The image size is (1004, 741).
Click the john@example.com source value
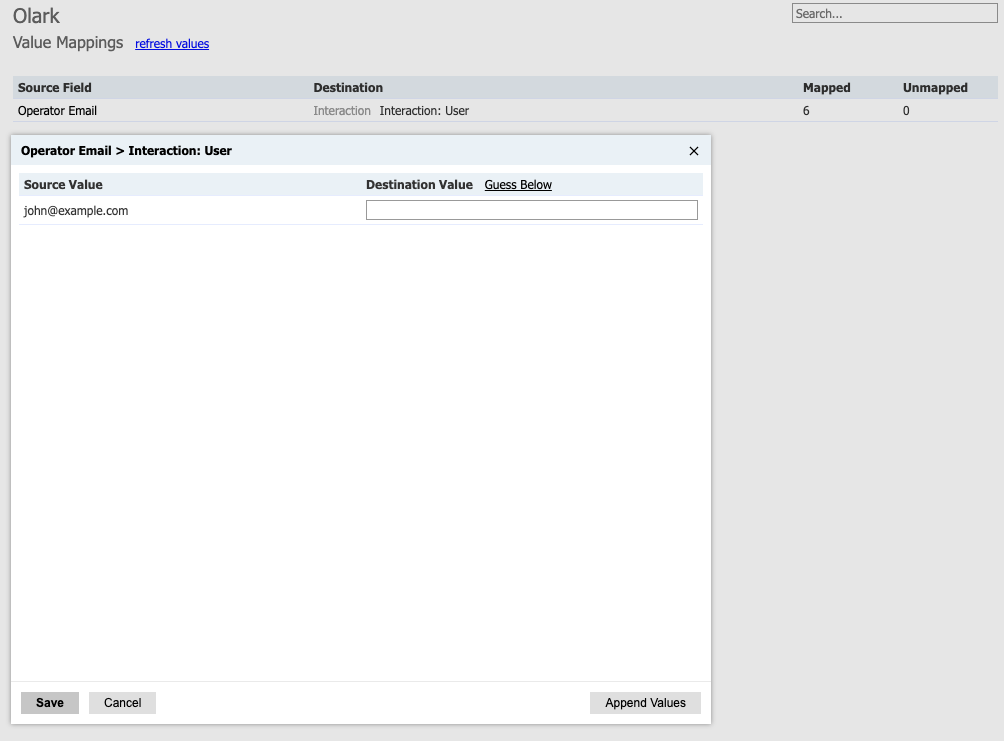[x=74, y=211]
